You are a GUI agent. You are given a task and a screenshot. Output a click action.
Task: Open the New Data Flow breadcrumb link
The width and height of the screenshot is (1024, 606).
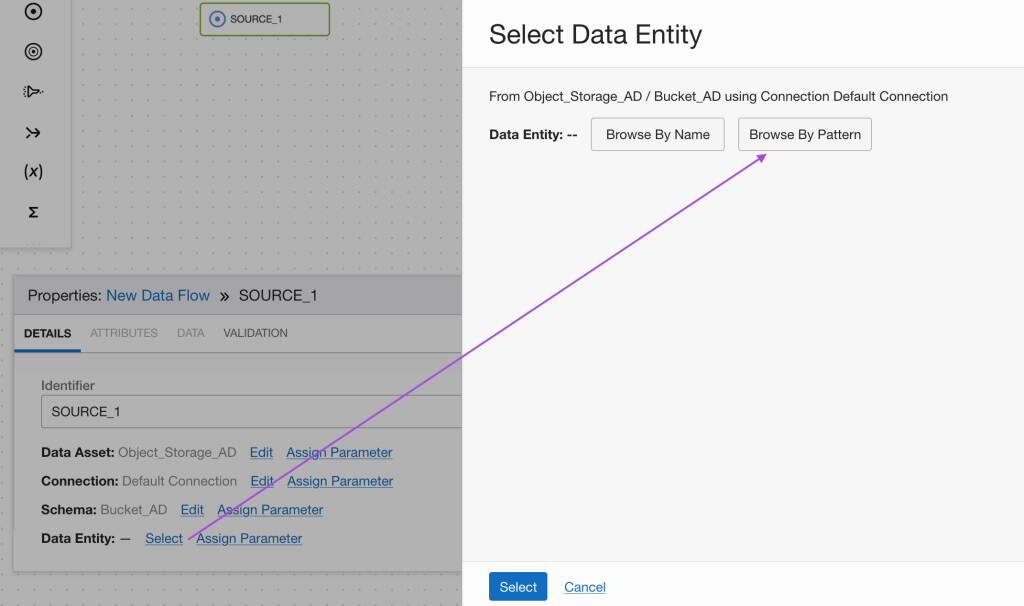[158, 295]
